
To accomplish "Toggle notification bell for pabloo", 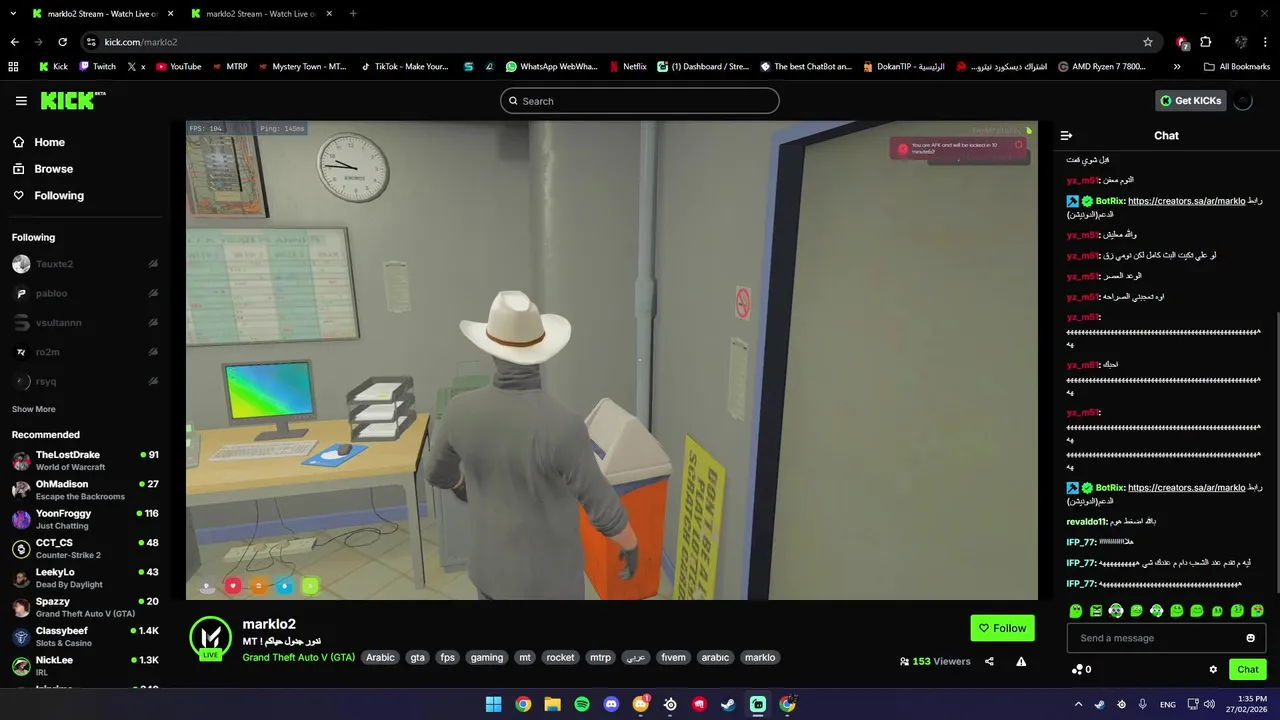I will click(153, 294).
